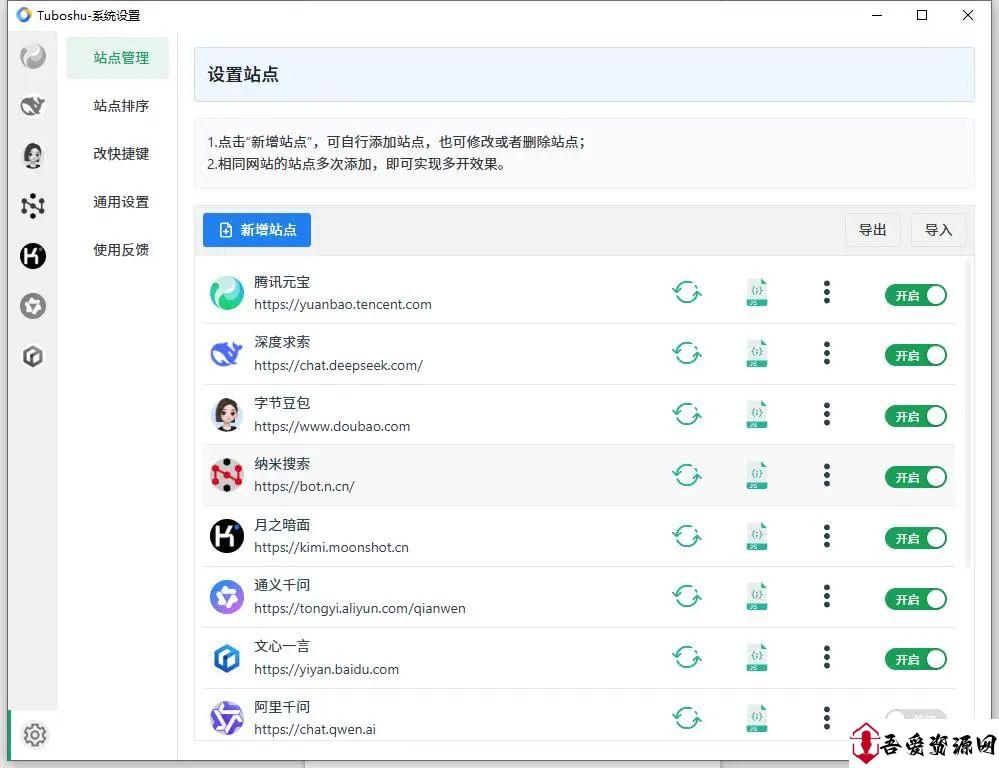Click the https://www.doubao.com URL text
Image resolution: width=999 pixels, height=768 pixels.
tap(332, 426)
